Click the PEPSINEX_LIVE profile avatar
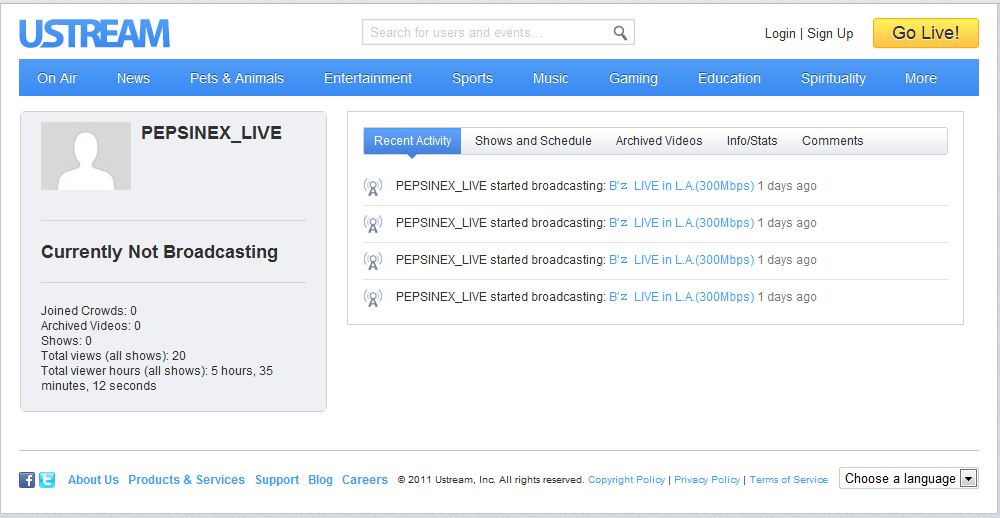Screen dimensions: 1000x518 [86, 156]
